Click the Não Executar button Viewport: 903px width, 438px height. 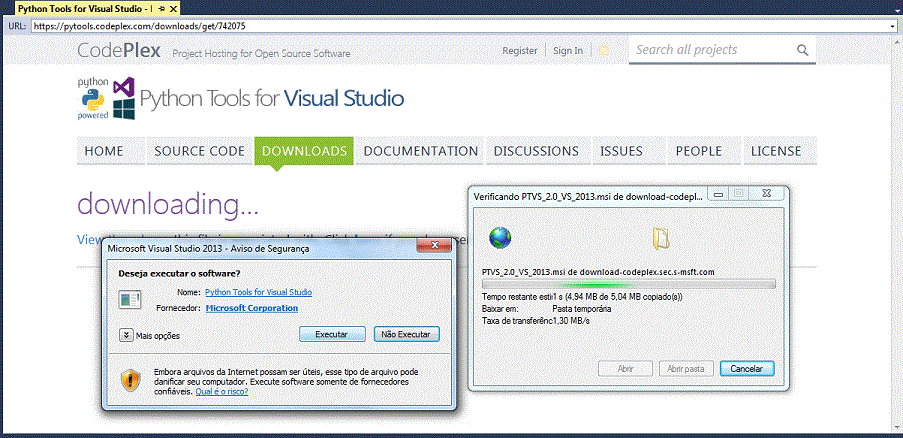point(407,334)
